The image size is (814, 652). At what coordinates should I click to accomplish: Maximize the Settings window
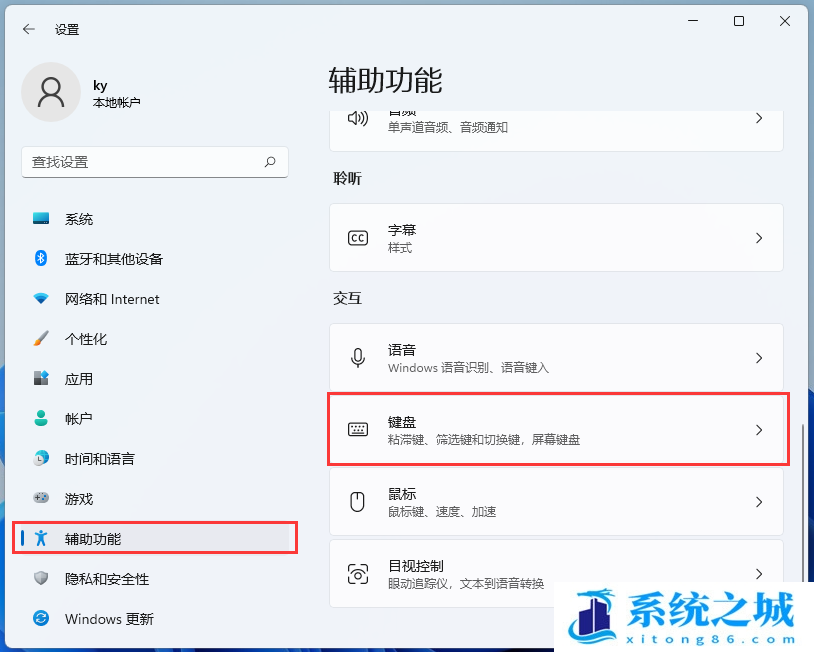tap(739, 21)
